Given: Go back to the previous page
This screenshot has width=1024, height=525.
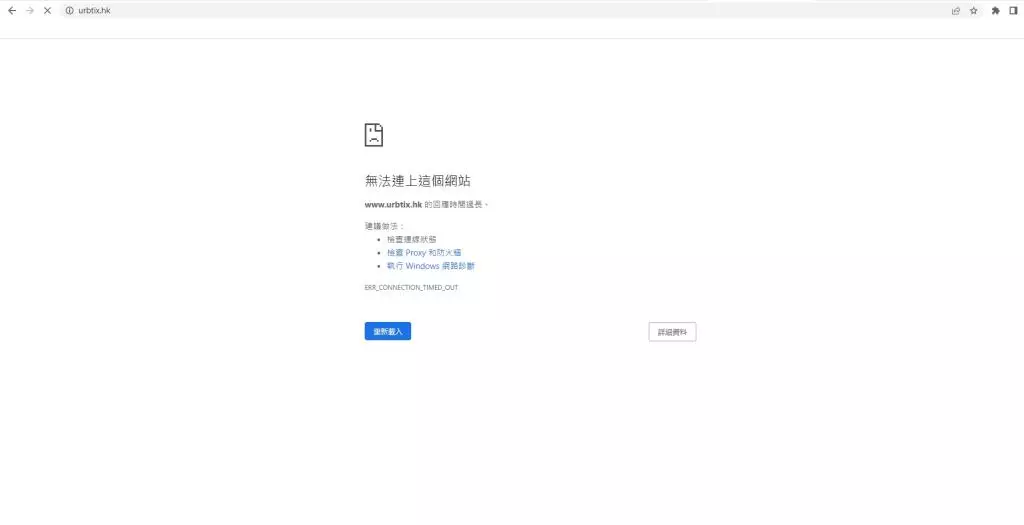Looking at the screenshot, I should [x=12, y=10].
